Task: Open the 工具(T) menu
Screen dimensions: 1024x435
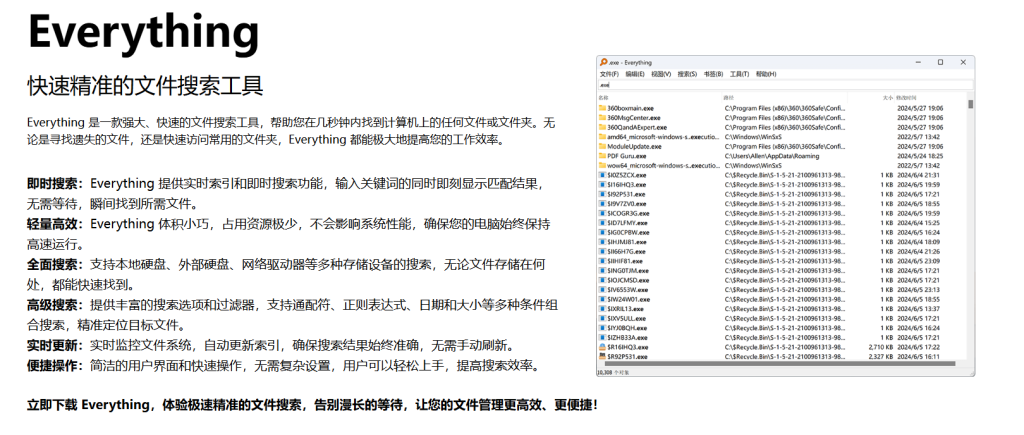Action: coord(739,74)
